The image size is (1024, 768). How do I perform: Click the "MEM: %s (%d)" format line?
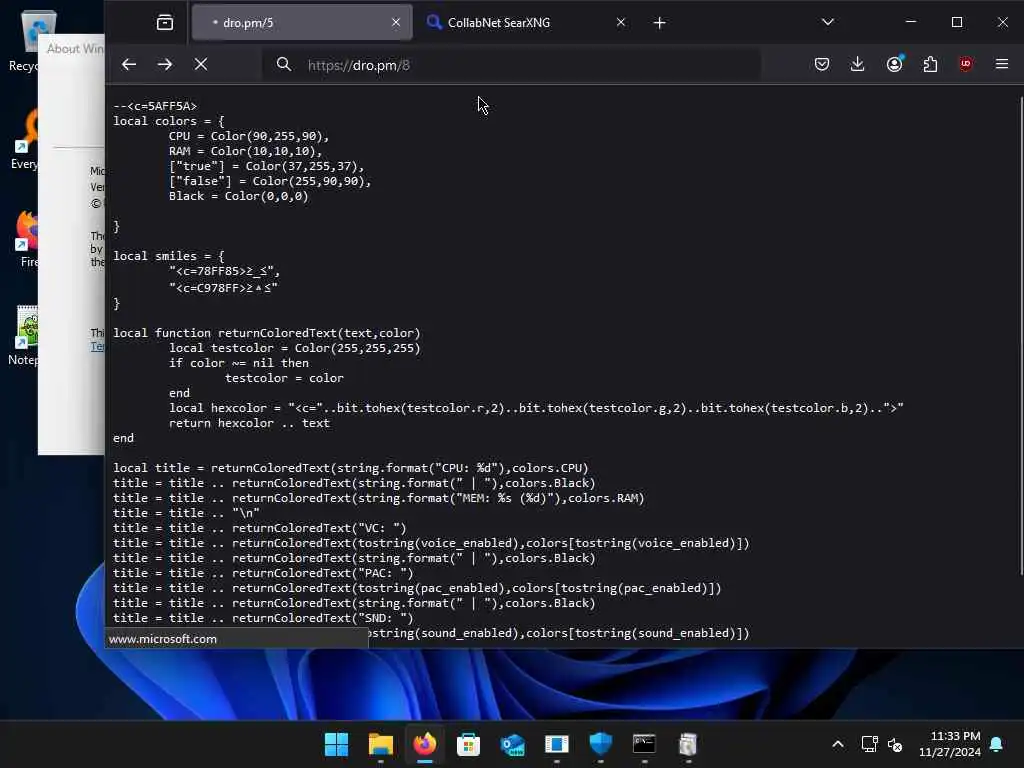(x=379, y=498)
